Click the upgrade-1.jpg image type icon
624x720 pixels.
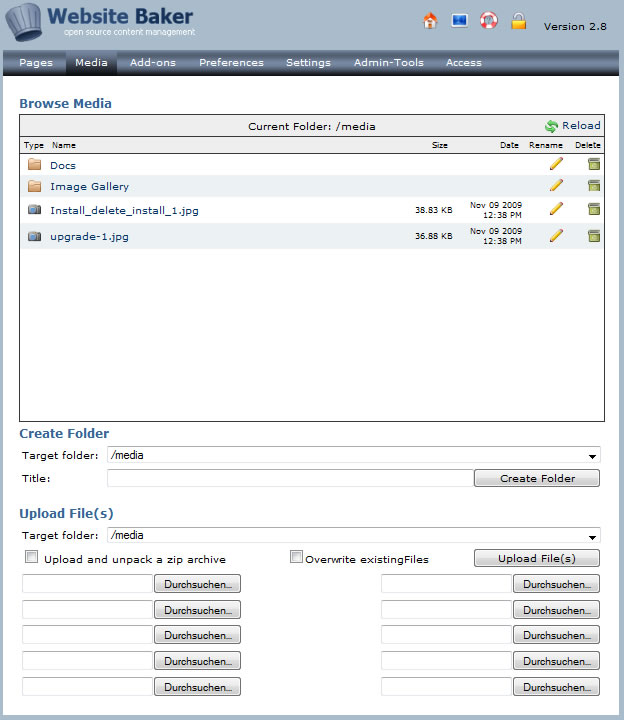pos(34,236)
